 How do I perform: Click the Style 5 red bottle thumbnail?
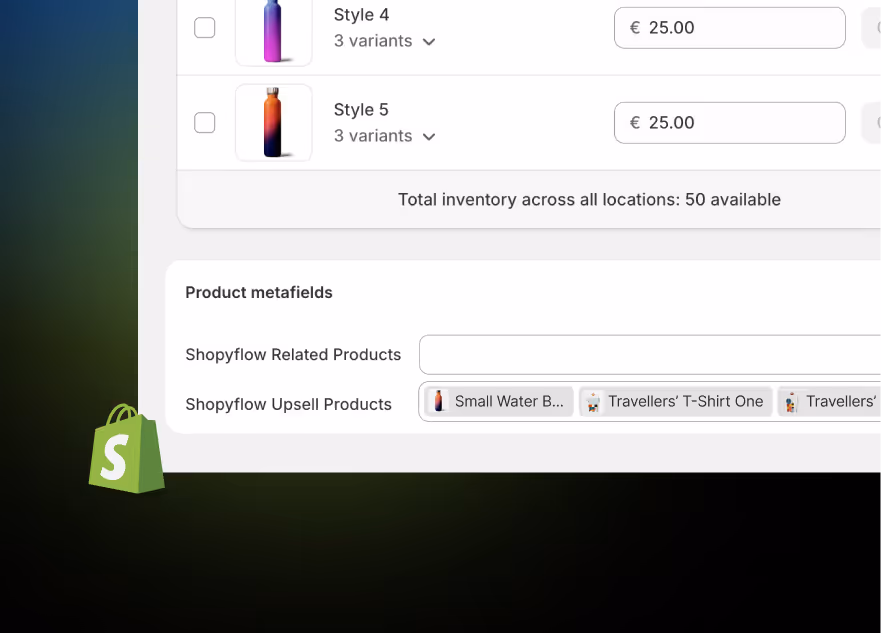273,122
